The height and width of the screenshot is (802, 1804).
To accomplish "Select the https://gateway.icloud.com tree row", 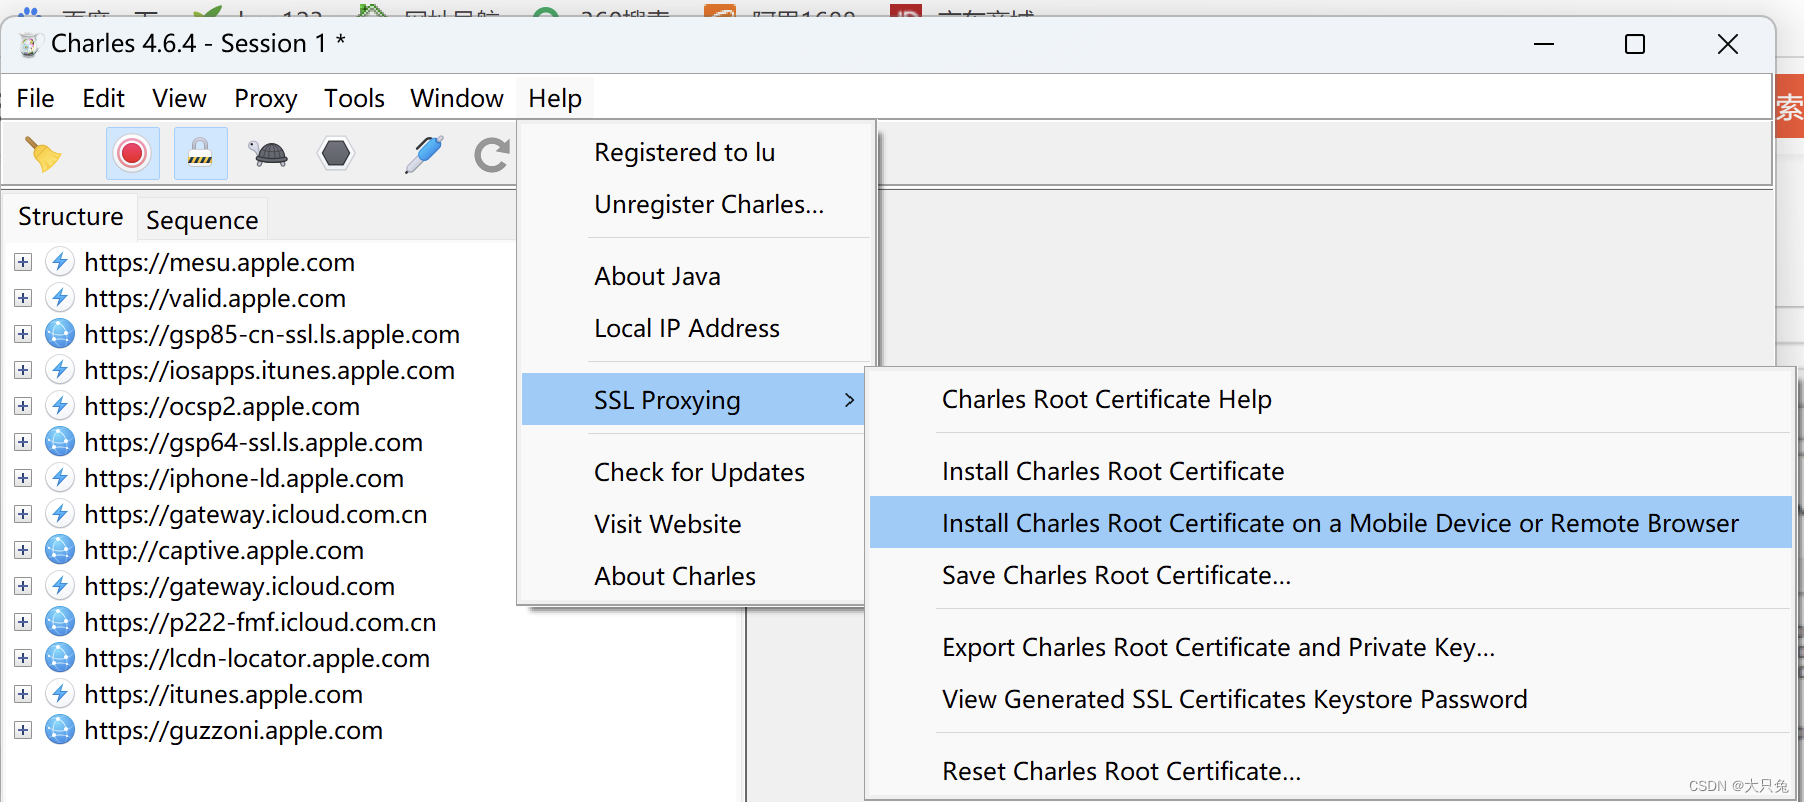I will (x=239, y=586).
